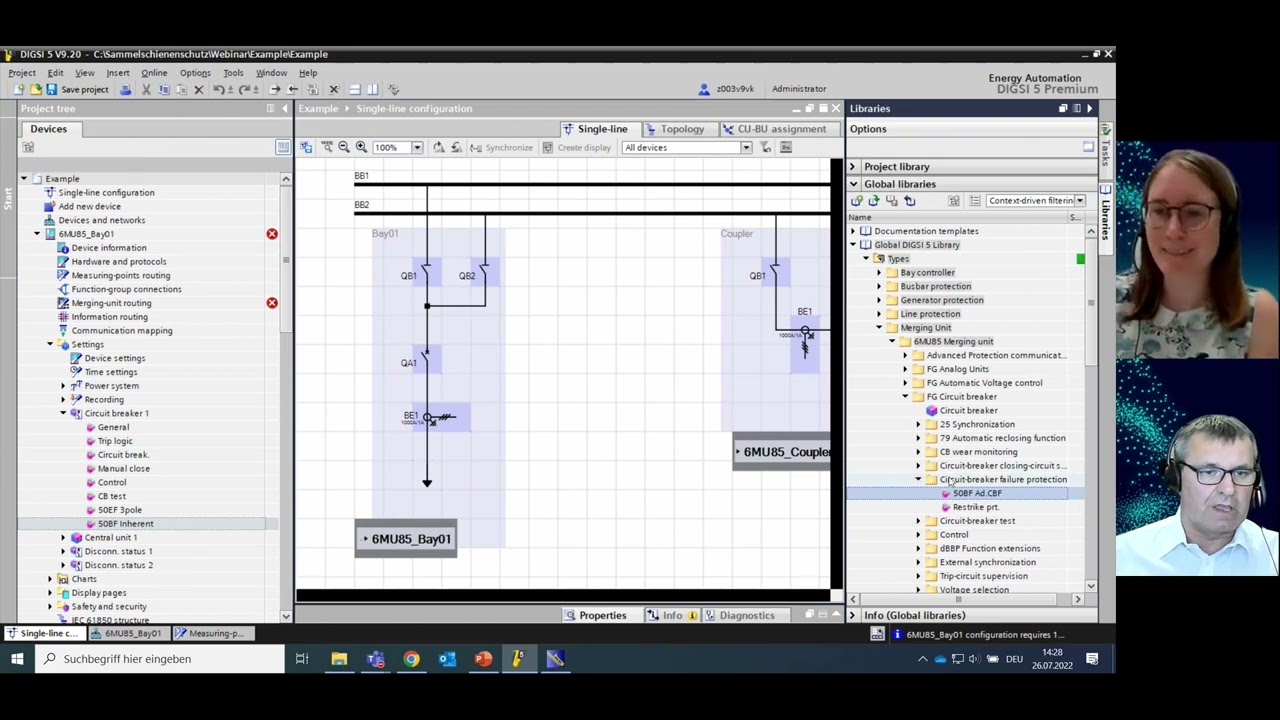
Task: Click the cut scissors icon
Action: point(146,89)
